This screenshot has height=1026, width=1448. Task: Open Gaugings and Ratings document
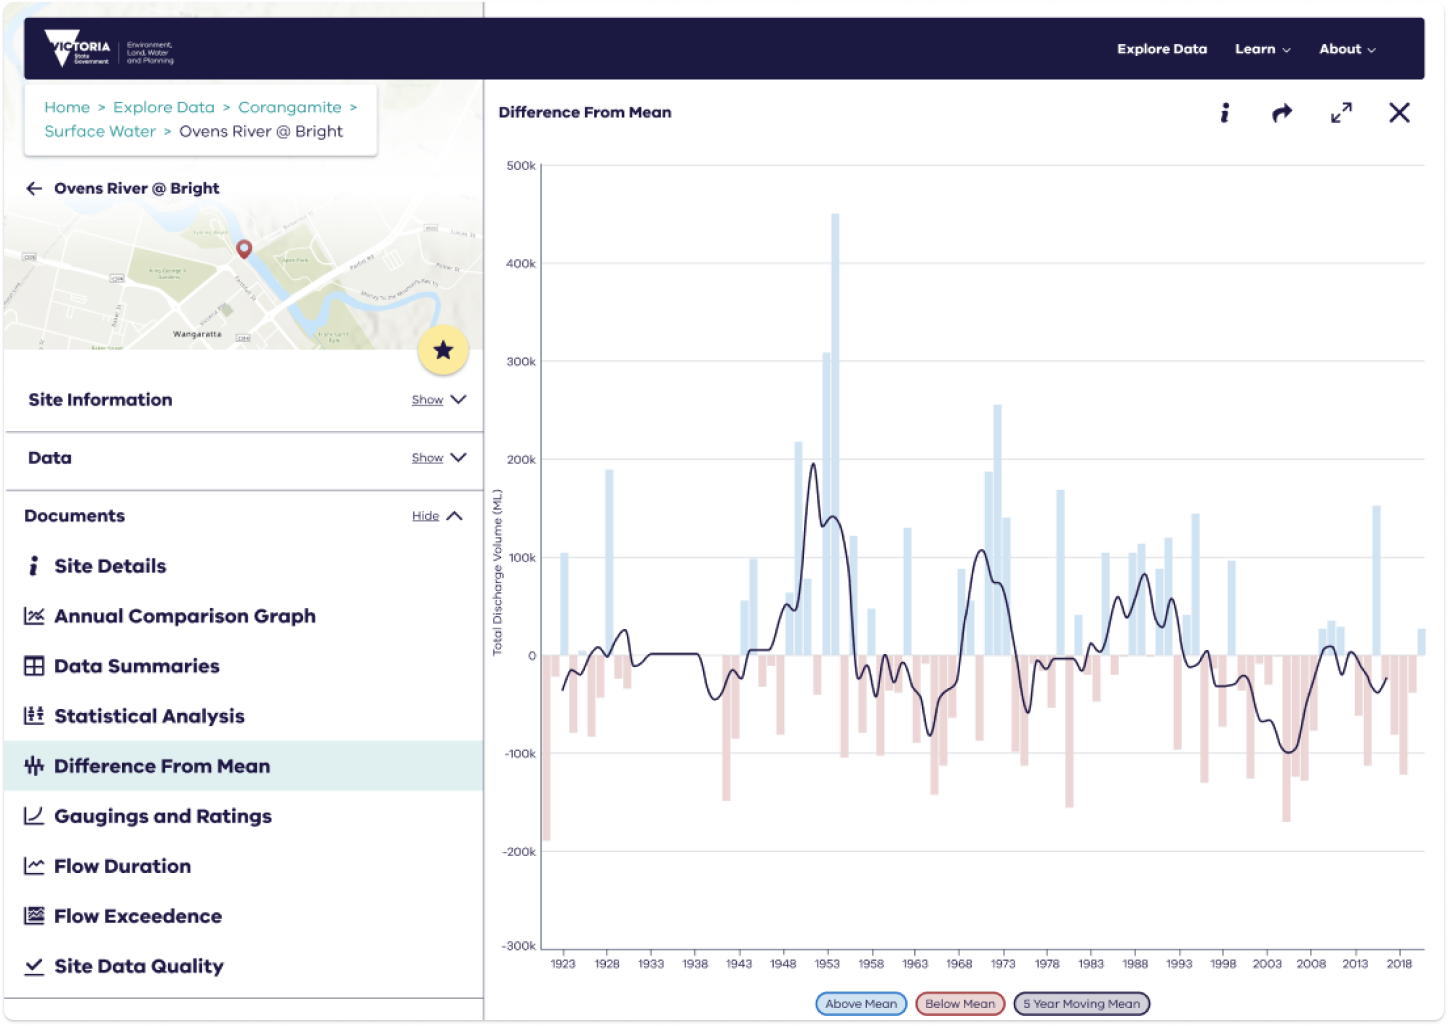click(x=162, y=816)
